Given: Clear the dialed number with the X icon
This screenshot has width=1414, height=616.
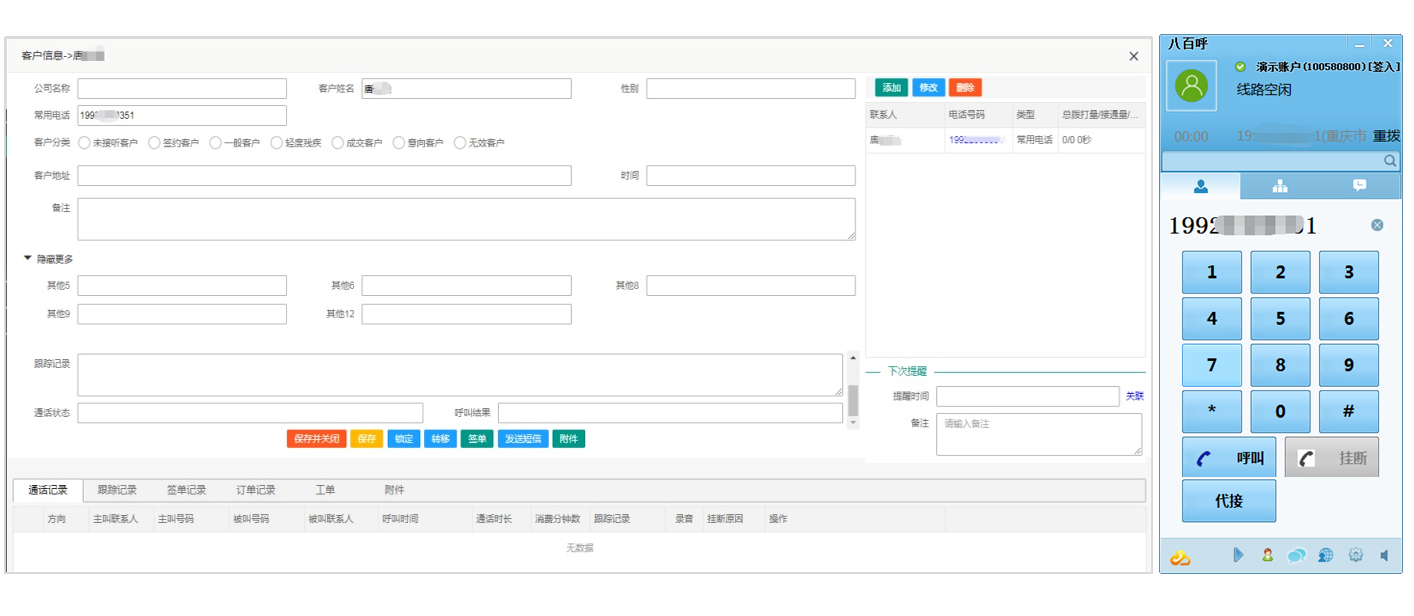Looking at the screenshot, I should [1377, 226].
